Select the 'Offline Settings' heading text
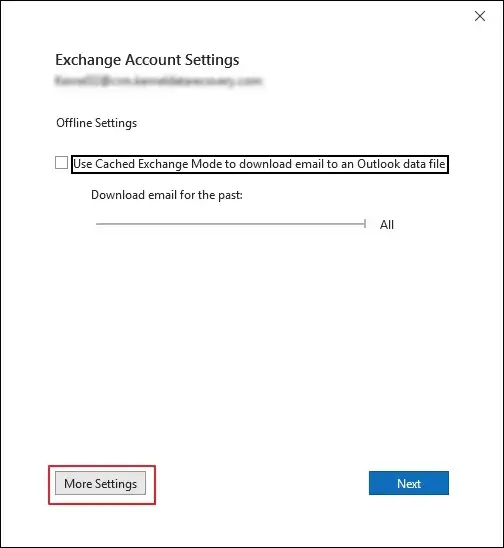Image resolution: width=504 pixels, height=548 pixels. [x=96, y=123]
